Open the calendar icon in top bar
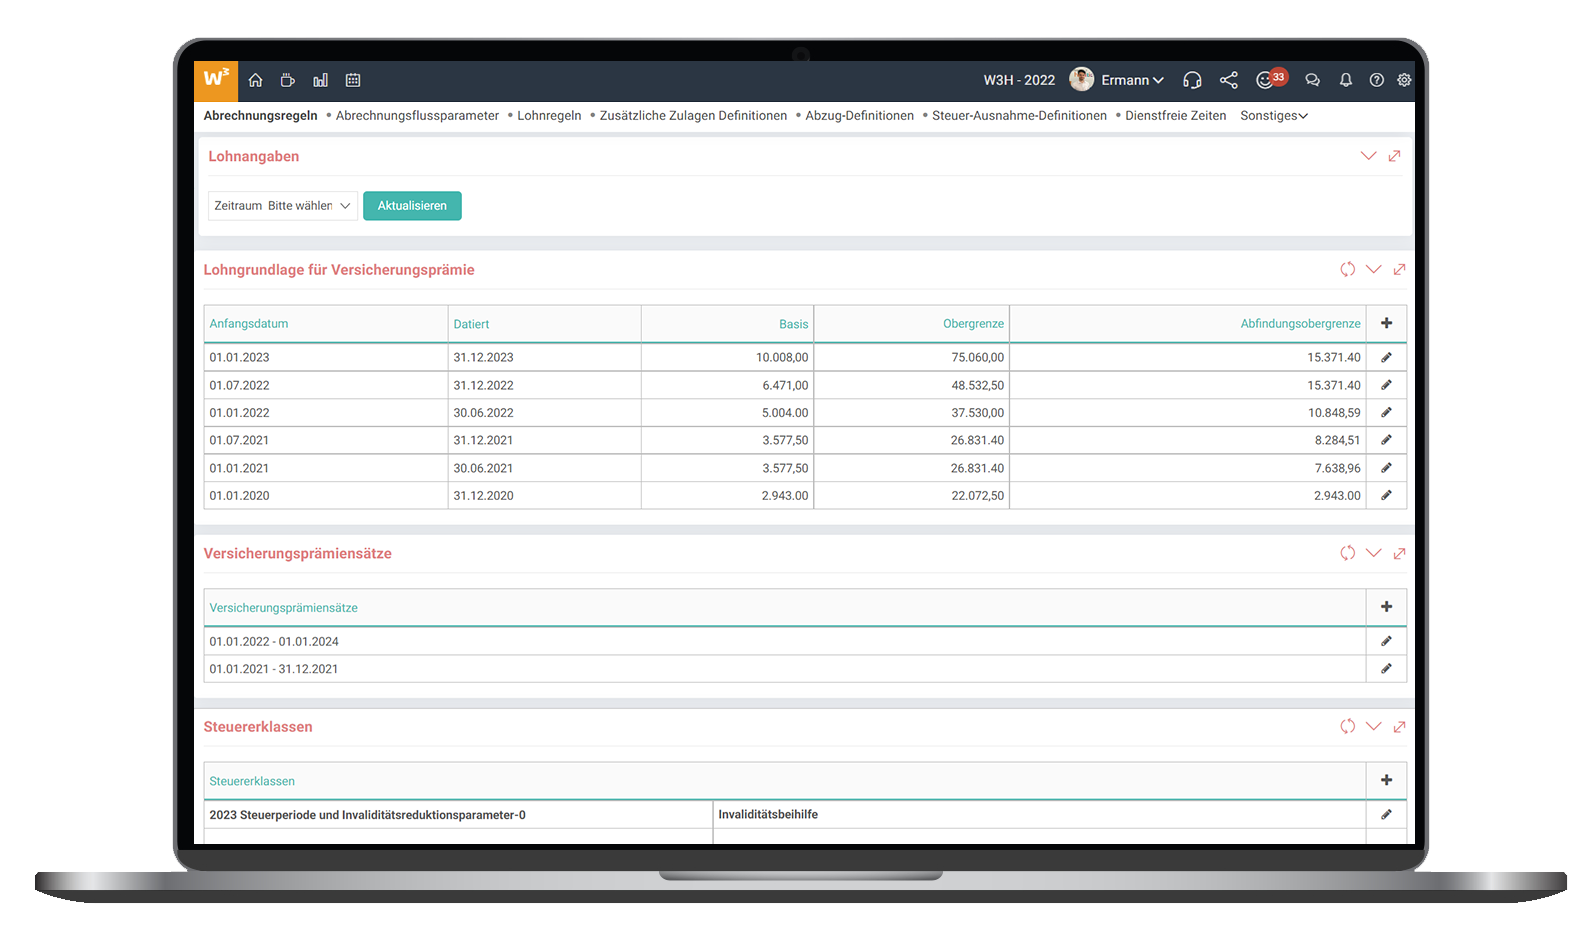Image resolution: width=1595 pixels, height=932 pixels. click(x=353, y=80)
